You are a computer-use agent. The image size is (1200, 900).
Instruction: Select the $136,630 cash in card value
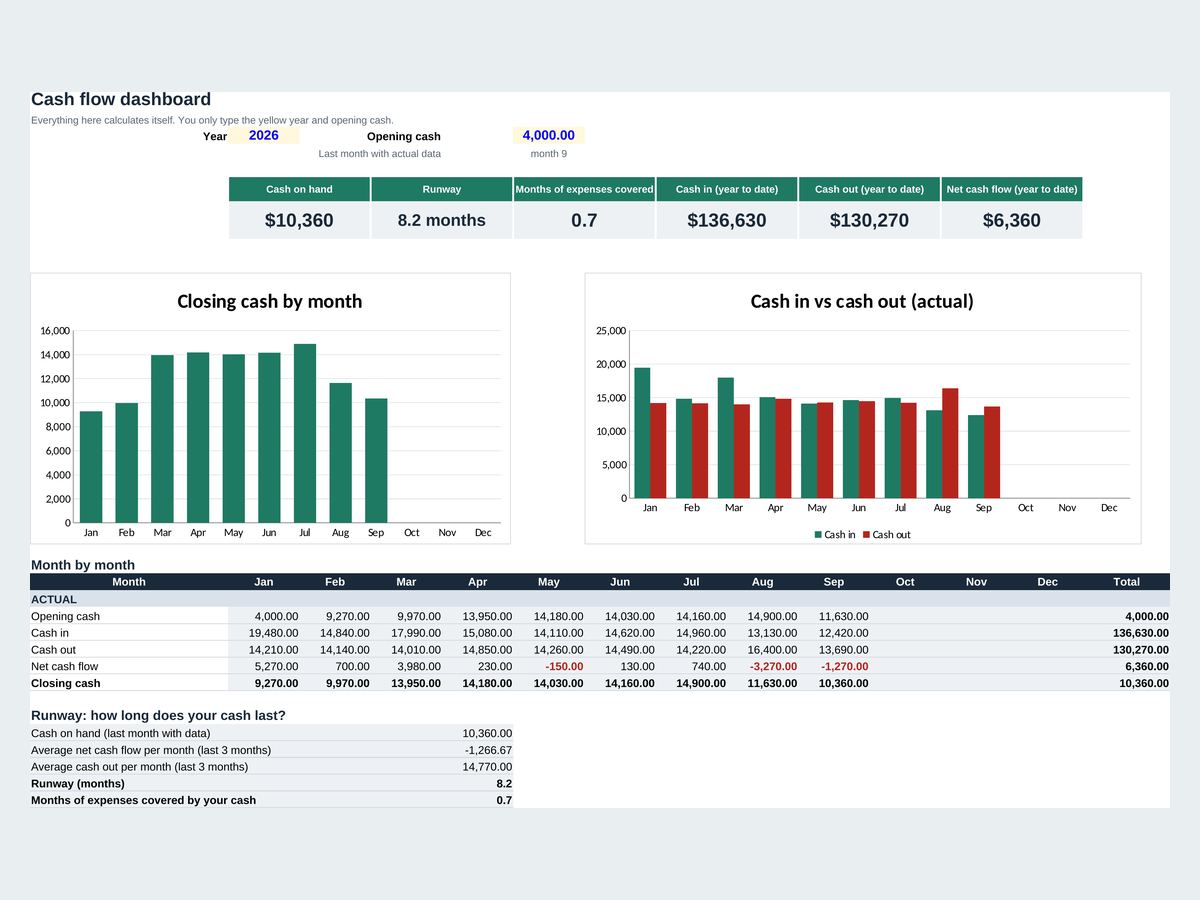727,221
